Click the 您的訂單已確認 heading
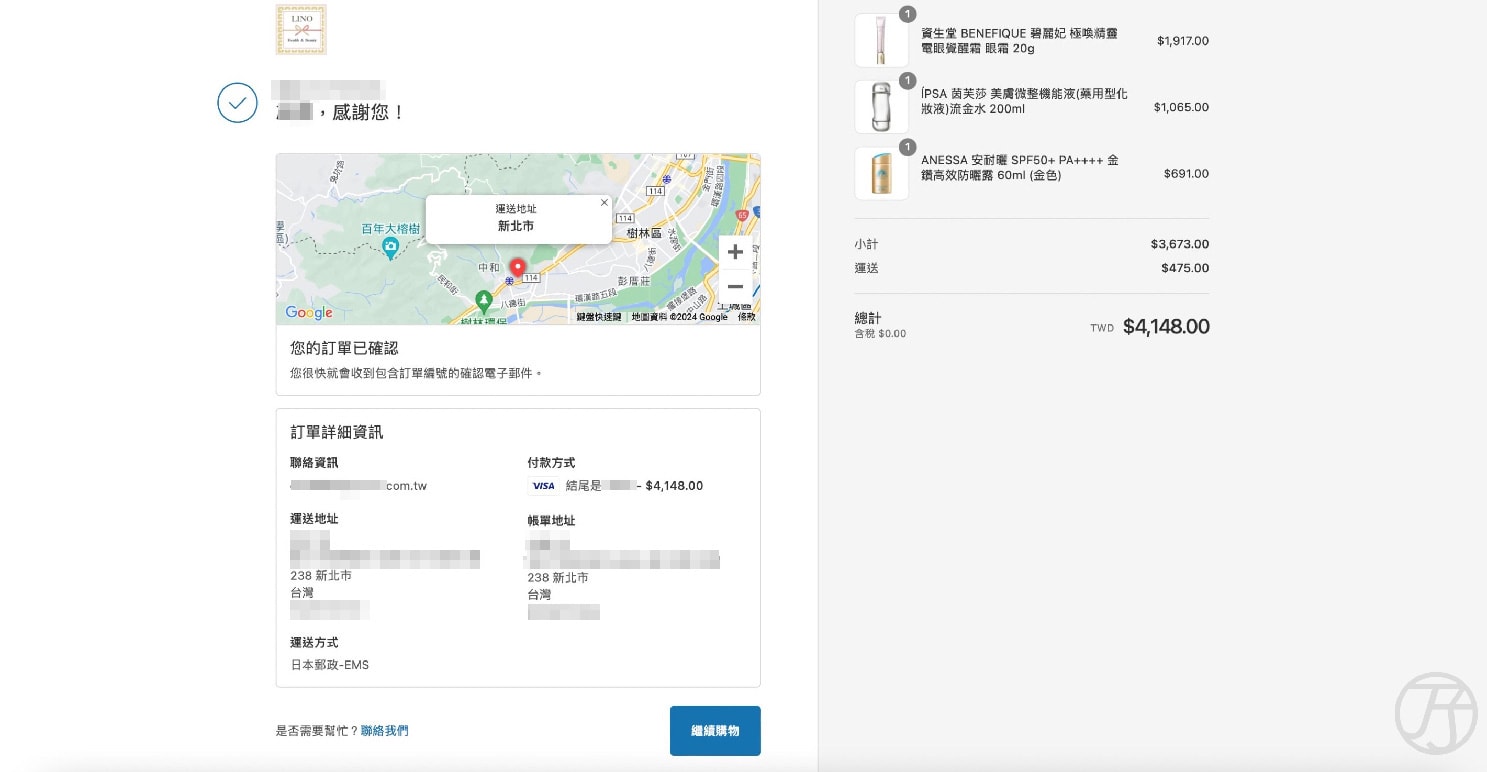This screenshot has height=772, width=1487. pos(344,348)
